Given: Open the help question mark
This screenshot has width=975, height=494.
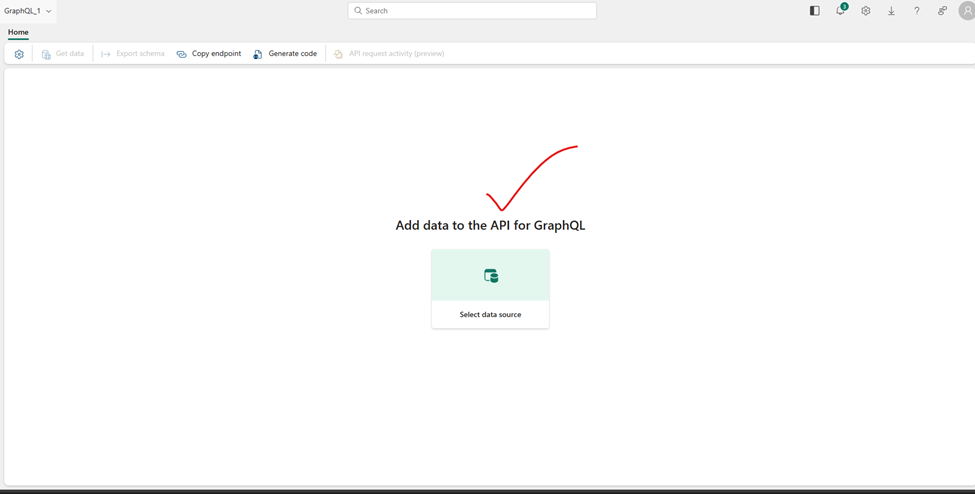Looking at the screenshot, I should [x=917, y=11].
